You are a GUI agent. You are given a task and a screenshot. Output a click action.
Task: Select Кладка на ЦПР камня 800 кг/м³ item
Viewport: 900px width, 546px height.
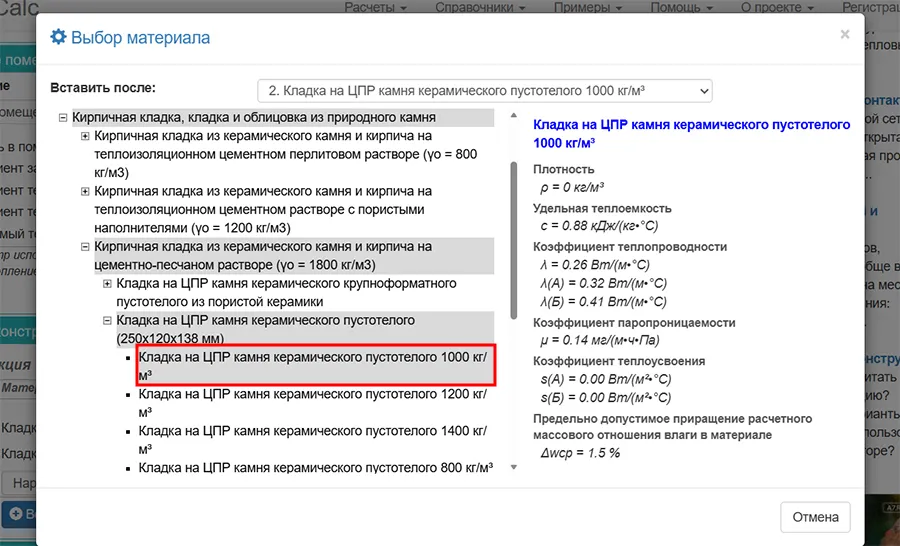click(x=314, y=467)
